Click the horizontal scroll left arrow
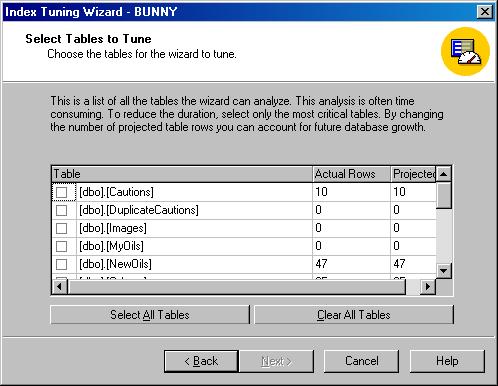Screen dimensions: 498x386 pyautogui.click(x=60, y=287)
